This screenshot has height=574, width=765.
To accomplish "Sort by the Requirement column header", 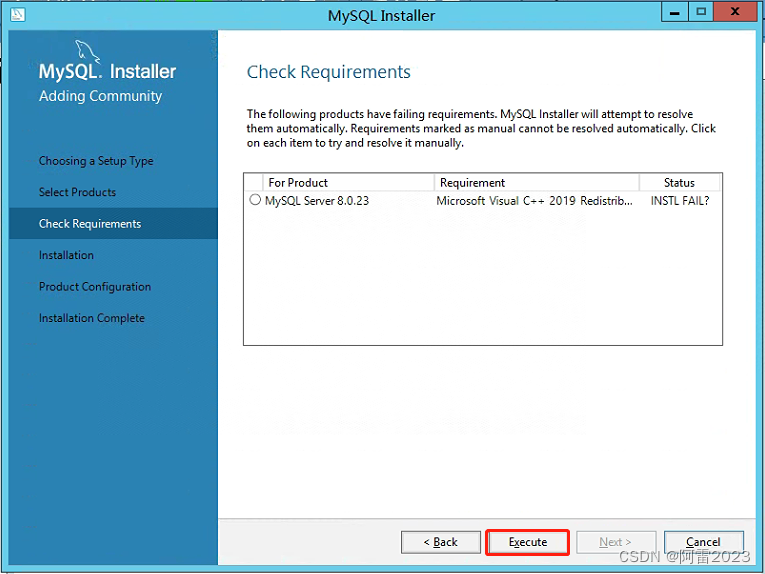I will (x=536, y=182).
